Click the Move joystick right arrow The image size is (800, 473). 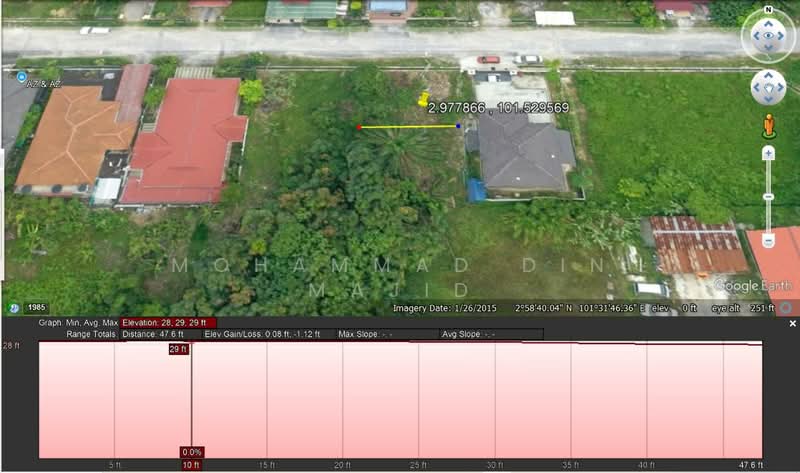782,88
